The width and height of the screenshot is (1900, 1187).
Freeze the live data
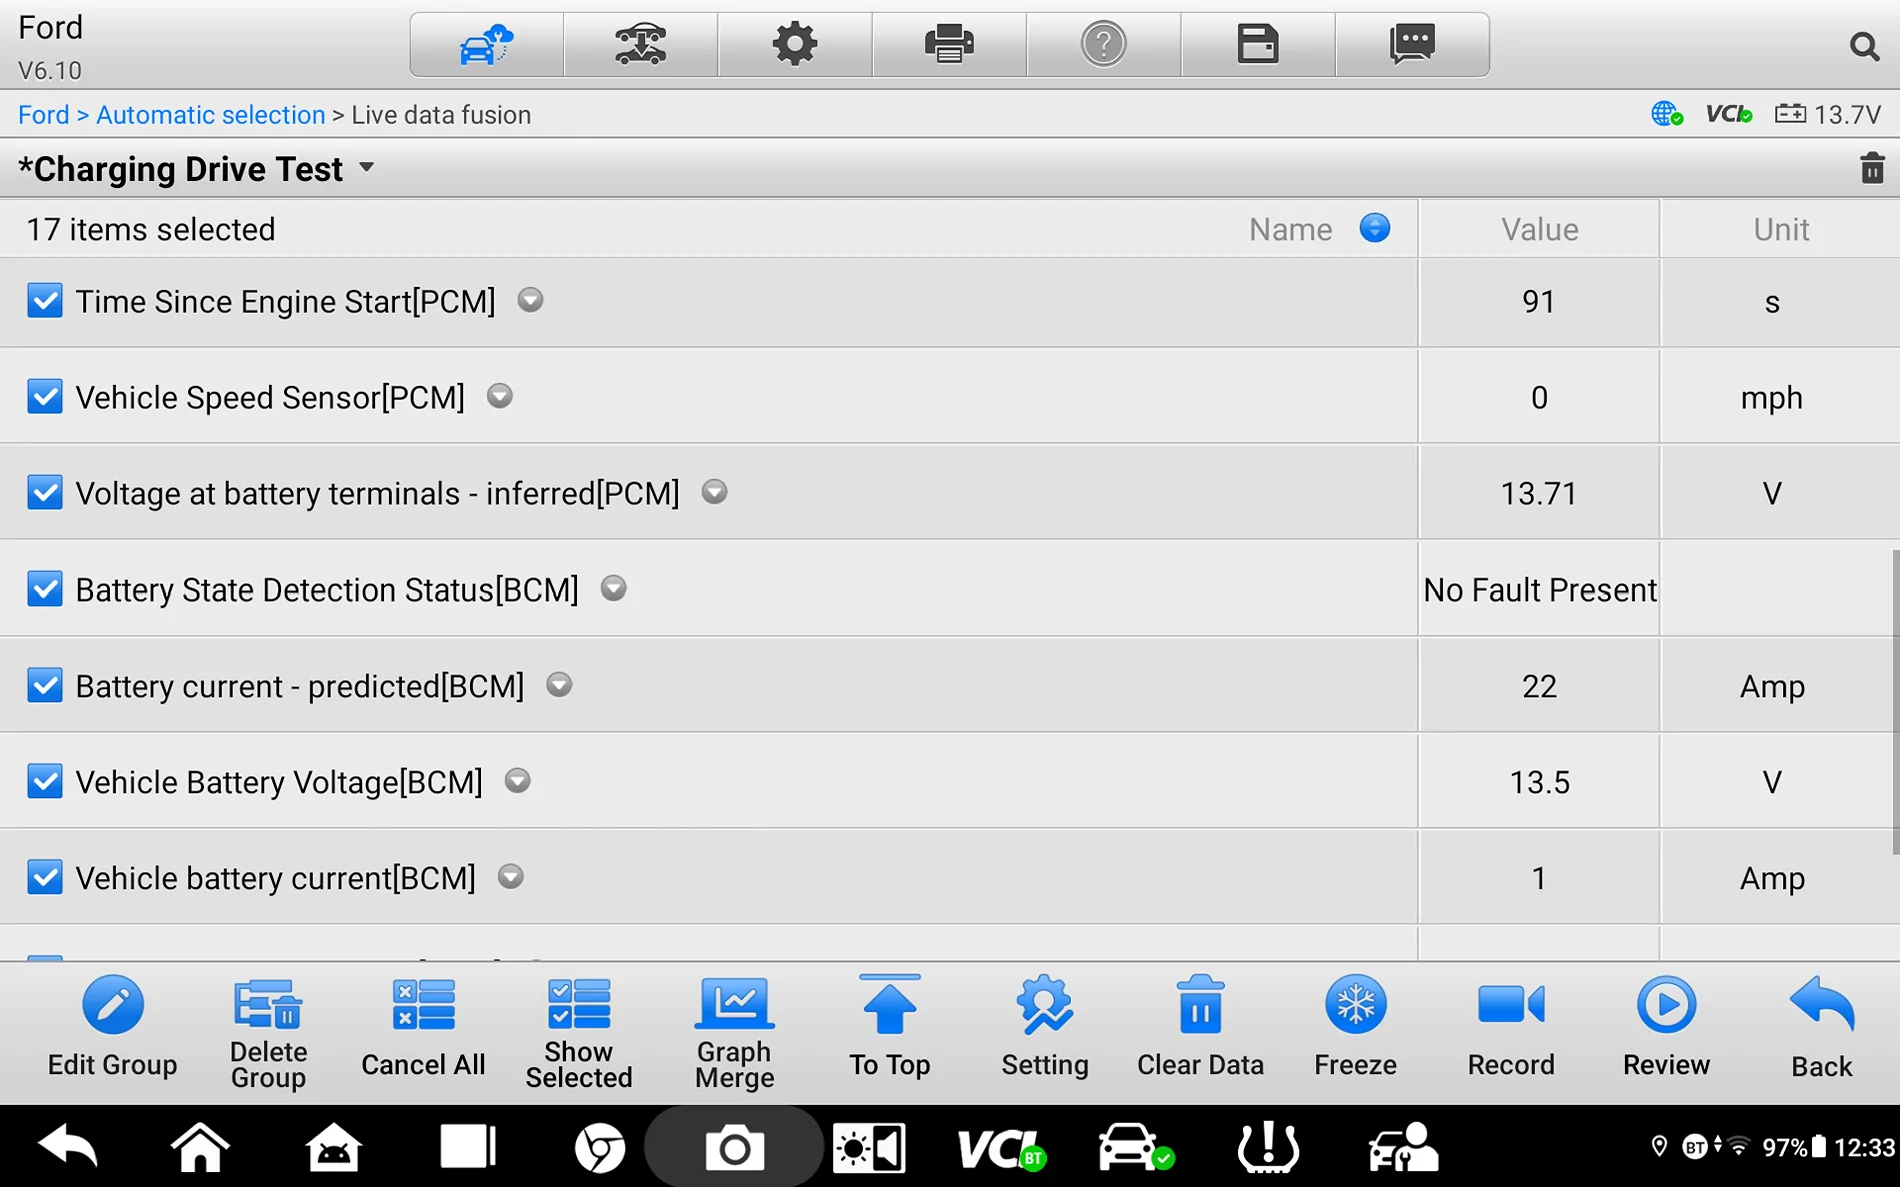(1355, 1030)
